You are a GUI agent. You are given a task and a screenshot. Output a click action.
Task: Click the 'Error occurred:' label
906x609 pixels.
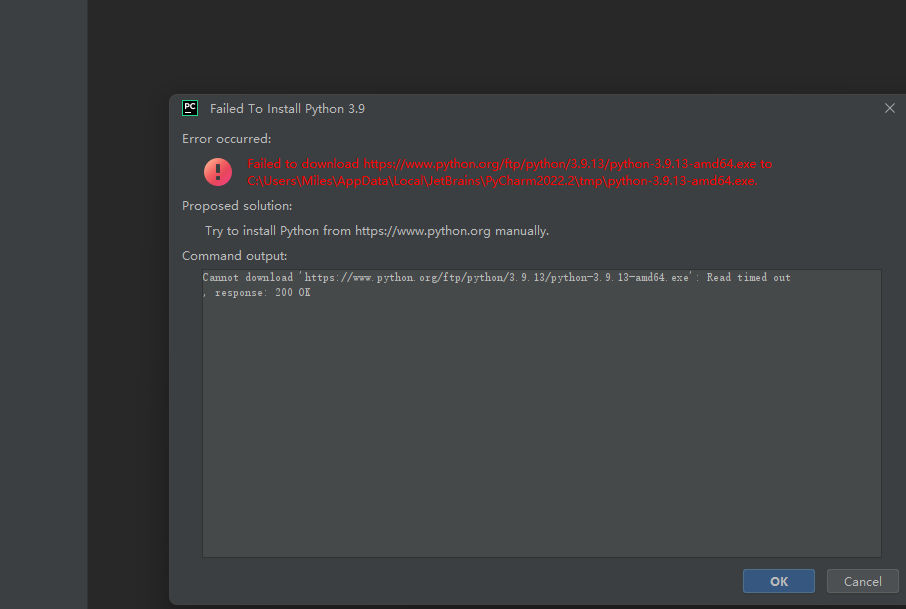(226, 139)
